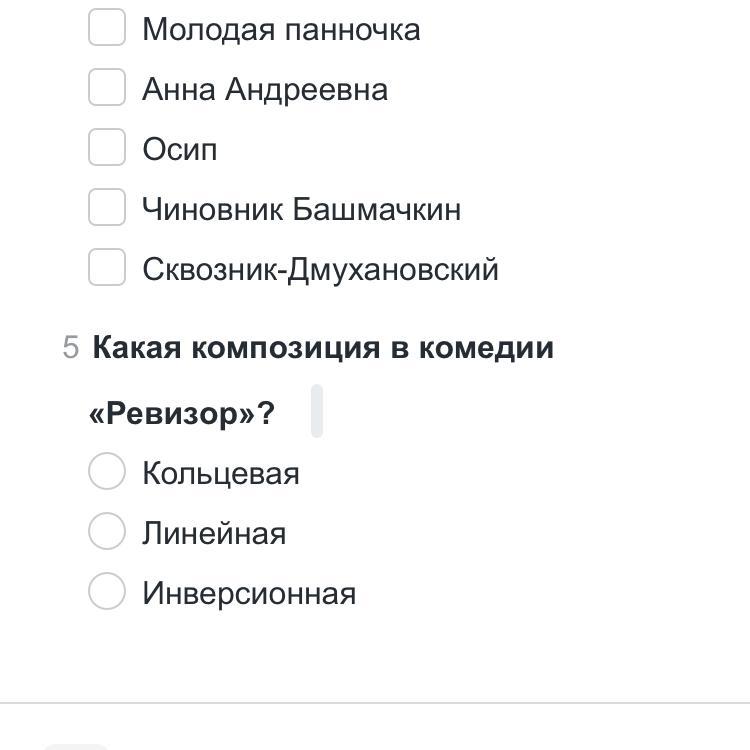
Task: Click the Инверсионная option text
Action: [x=249, y=594]
